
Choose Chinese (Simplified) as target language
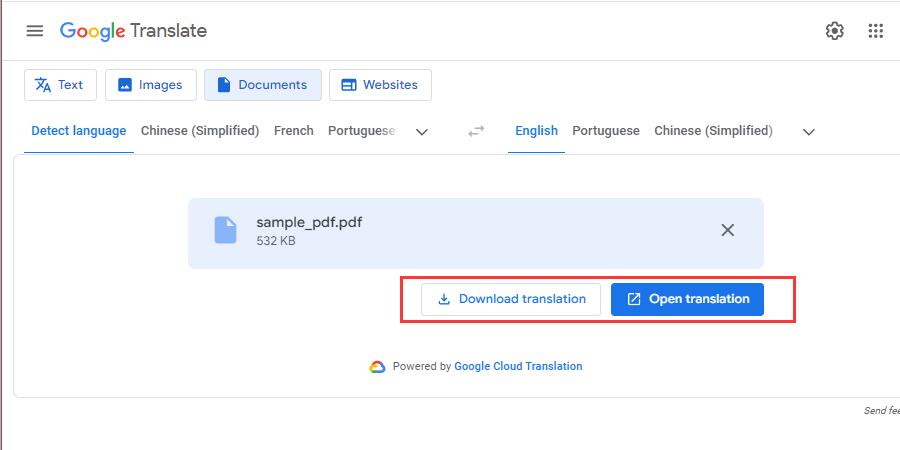pos(713,131)
